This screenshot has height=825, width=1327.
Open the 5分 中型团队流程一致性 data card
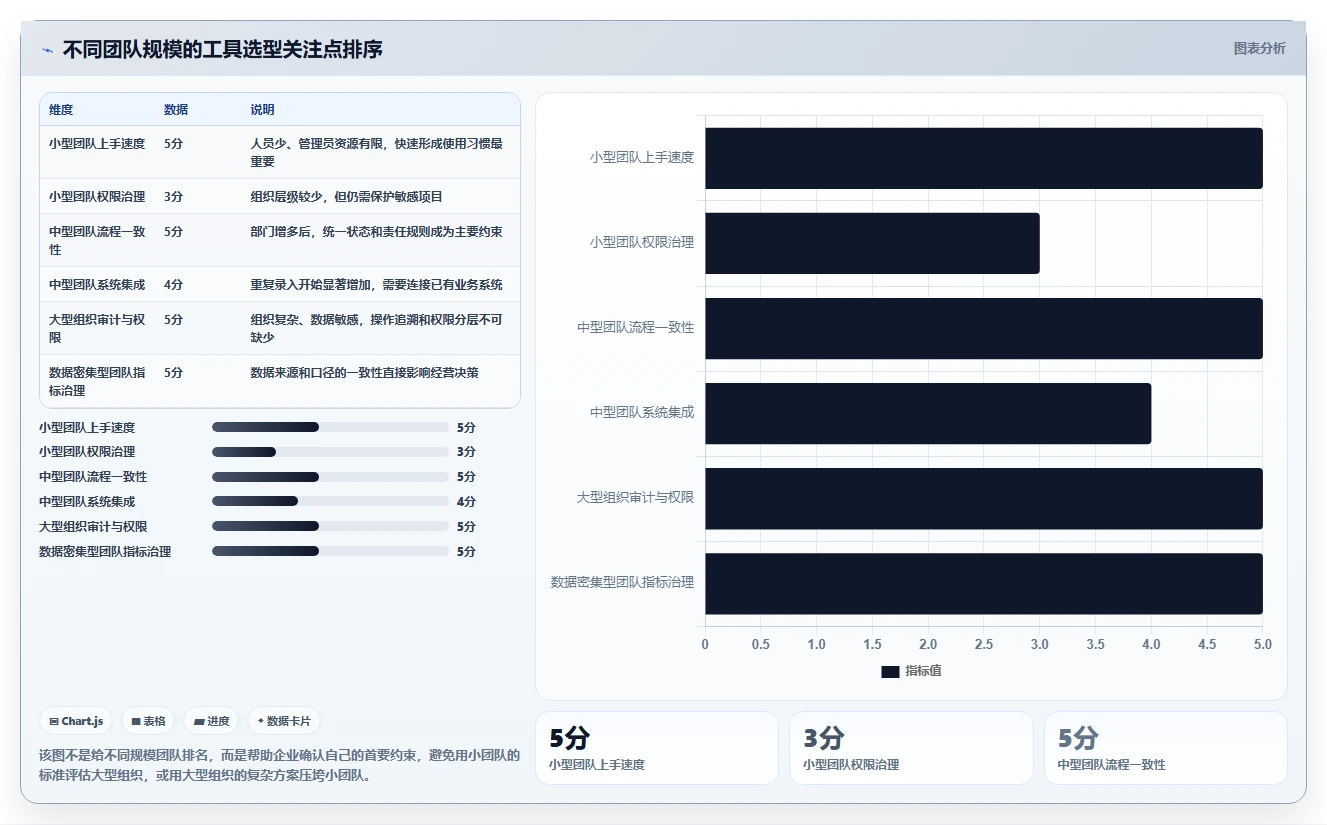click(1166, 748)
